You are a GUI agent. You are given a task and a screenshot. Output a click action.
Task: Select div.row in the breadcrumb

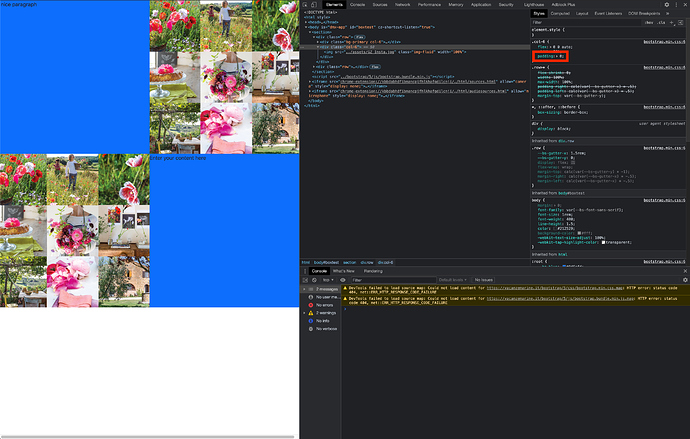[367, 263]
